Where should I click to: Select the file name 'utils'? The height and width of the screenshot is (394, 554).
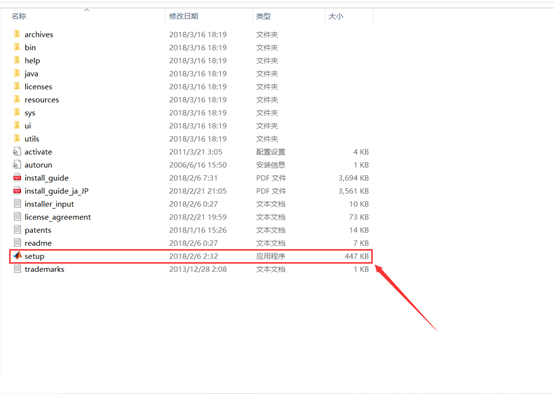pos(32,139)
